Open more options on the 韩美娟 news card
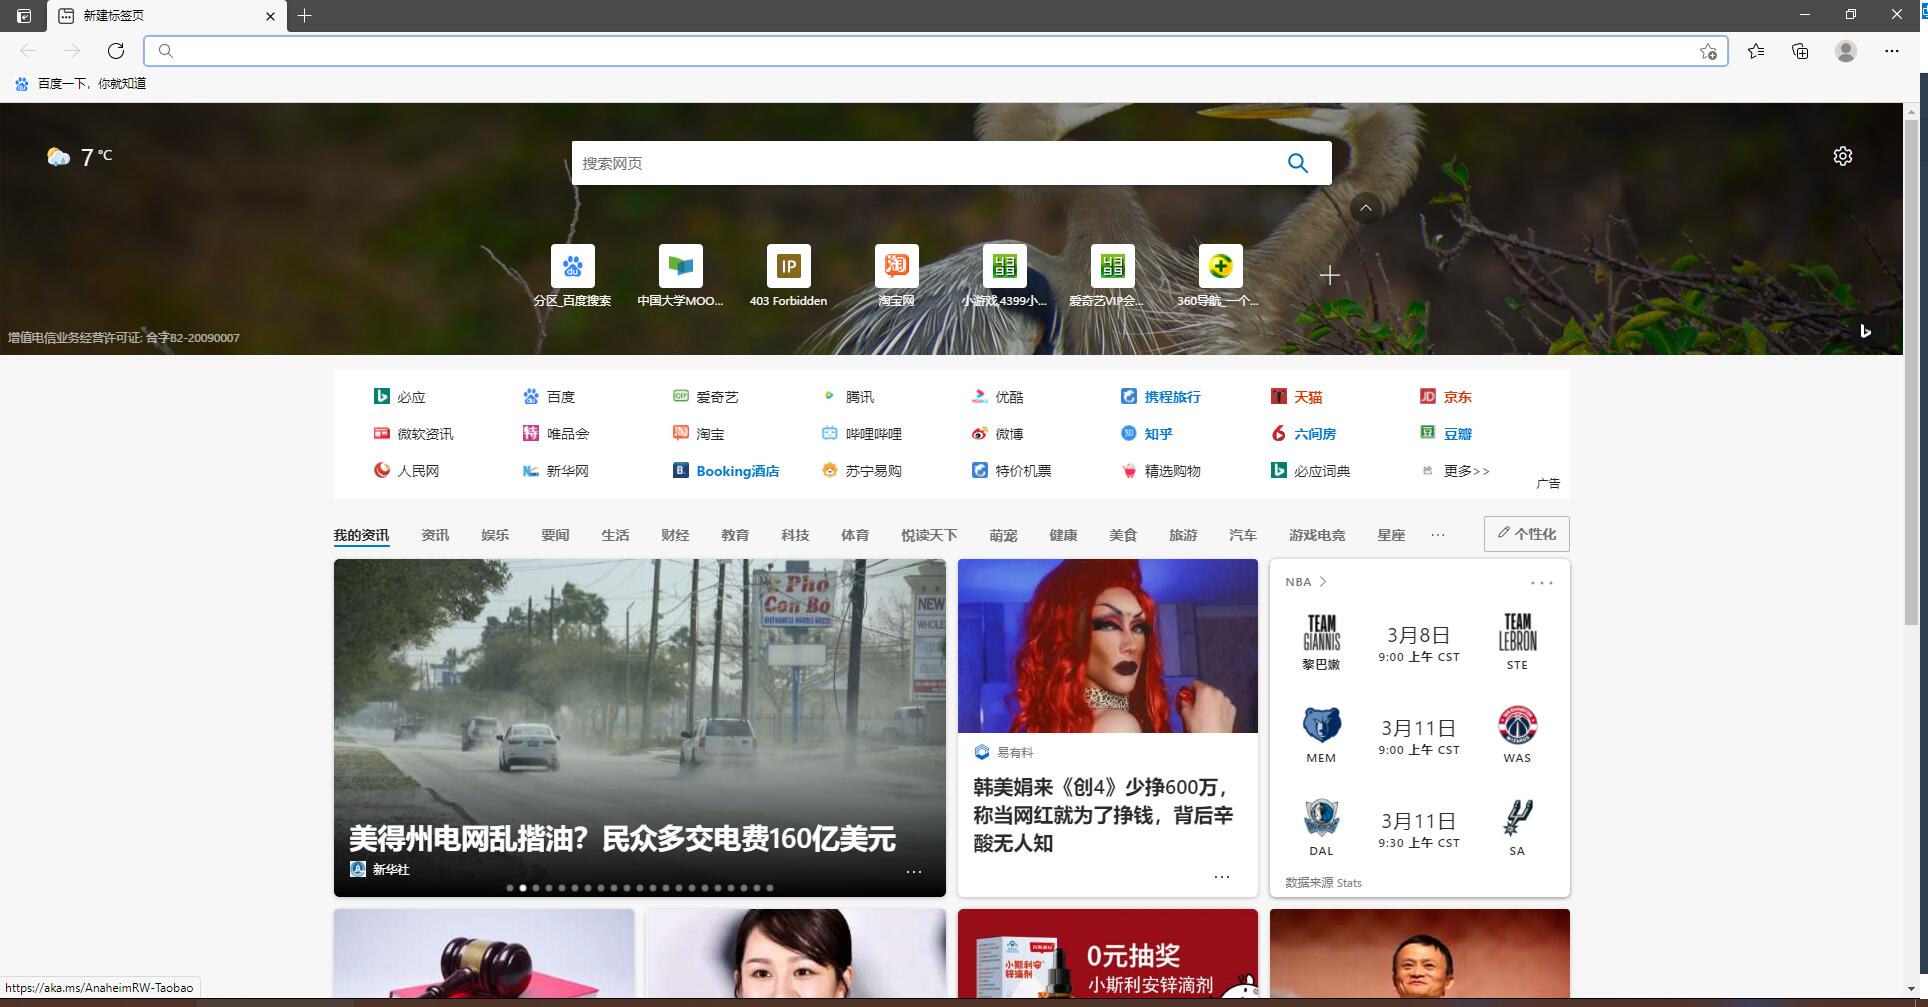 click(x=1222, y=877)
